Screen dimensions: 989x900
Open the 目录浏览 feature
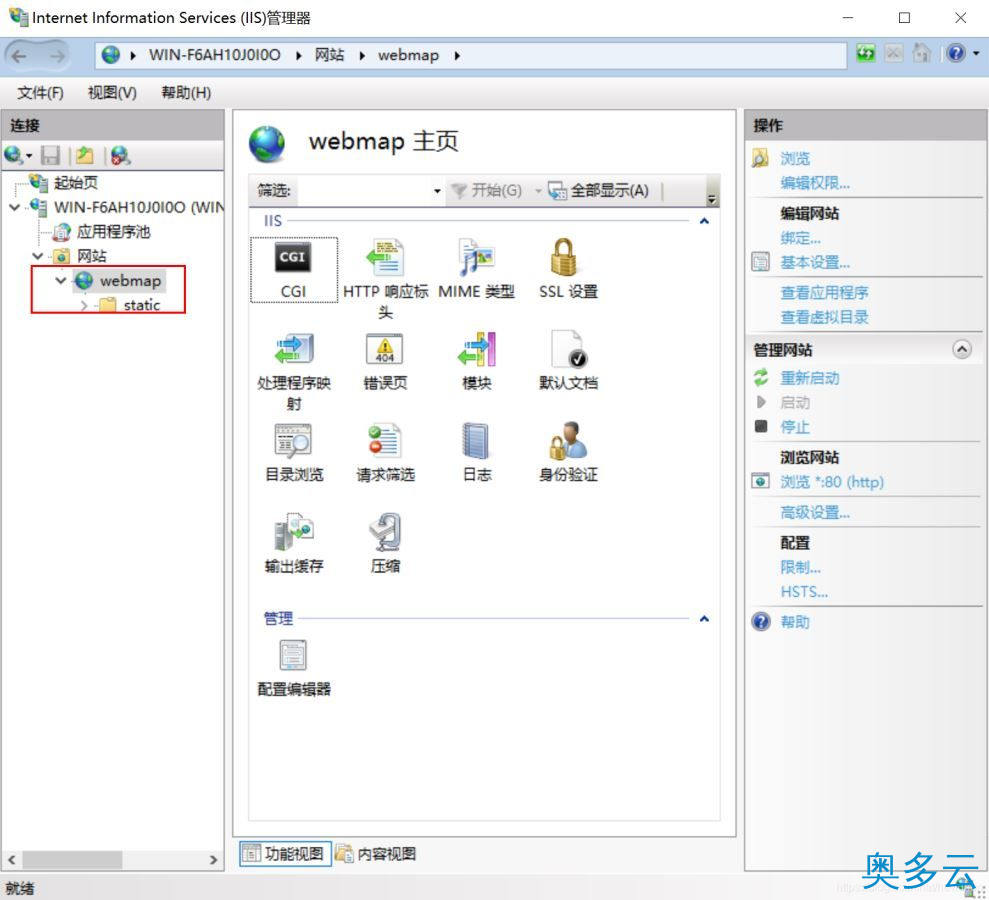294,453
